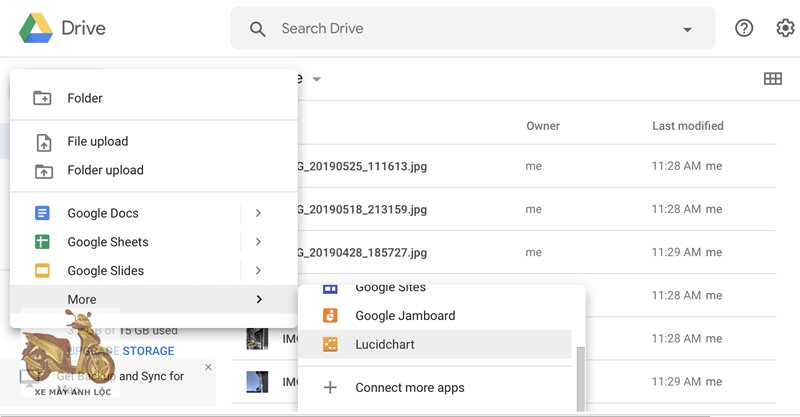Choose Folder upload menu entry

pyautogui.click(x=154, y=170)
